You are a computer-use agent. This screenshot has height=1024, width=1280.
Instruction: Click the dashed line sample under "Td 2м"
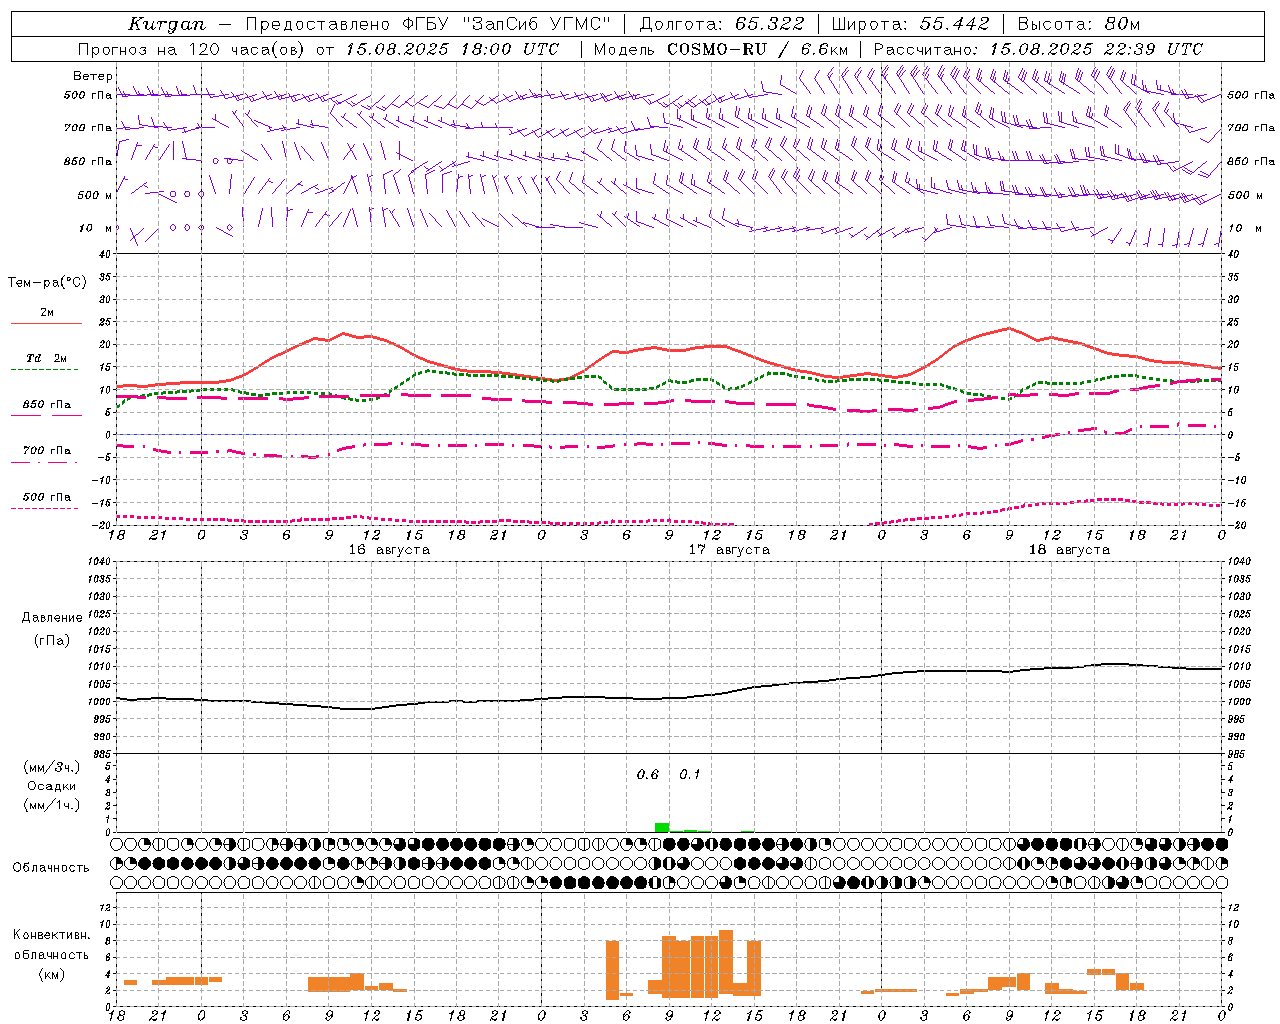point(46,370)
